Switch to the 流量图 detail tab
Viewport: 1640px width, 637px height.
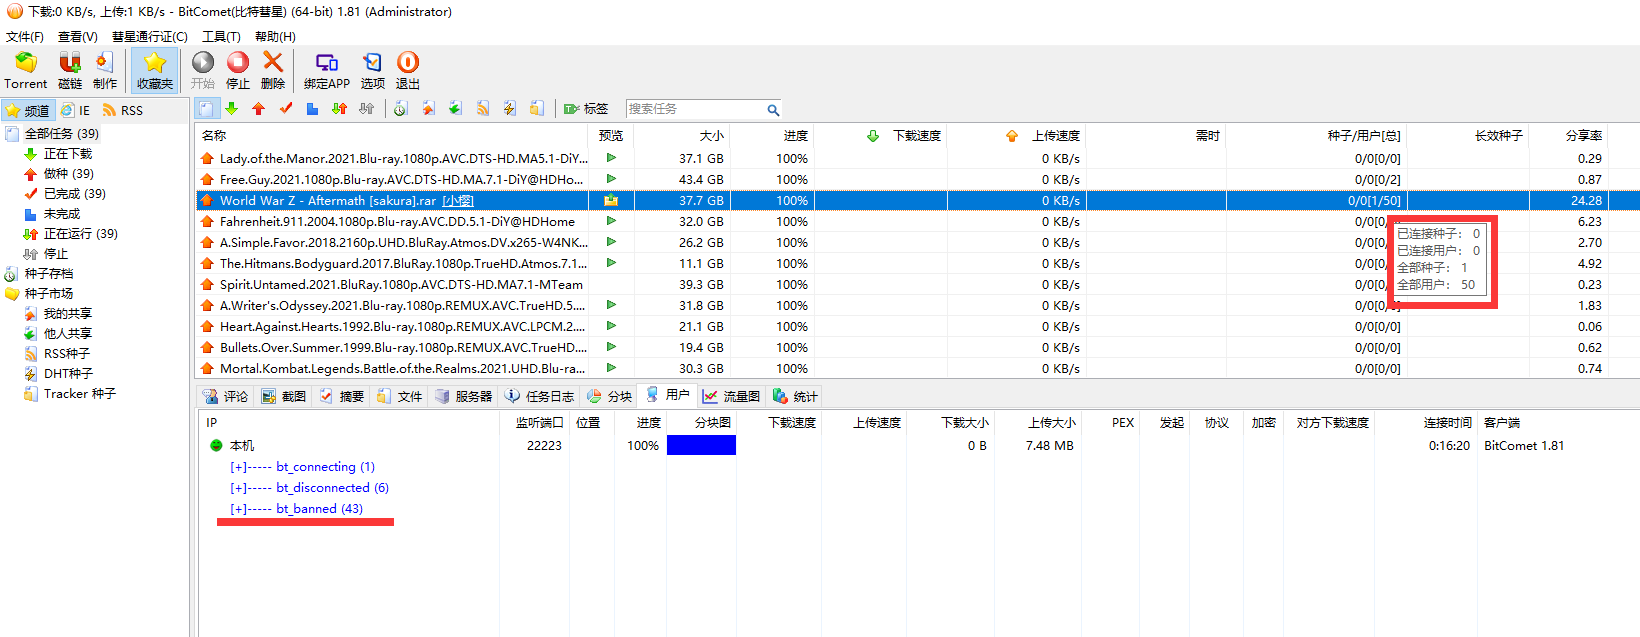tap(730, 396)
